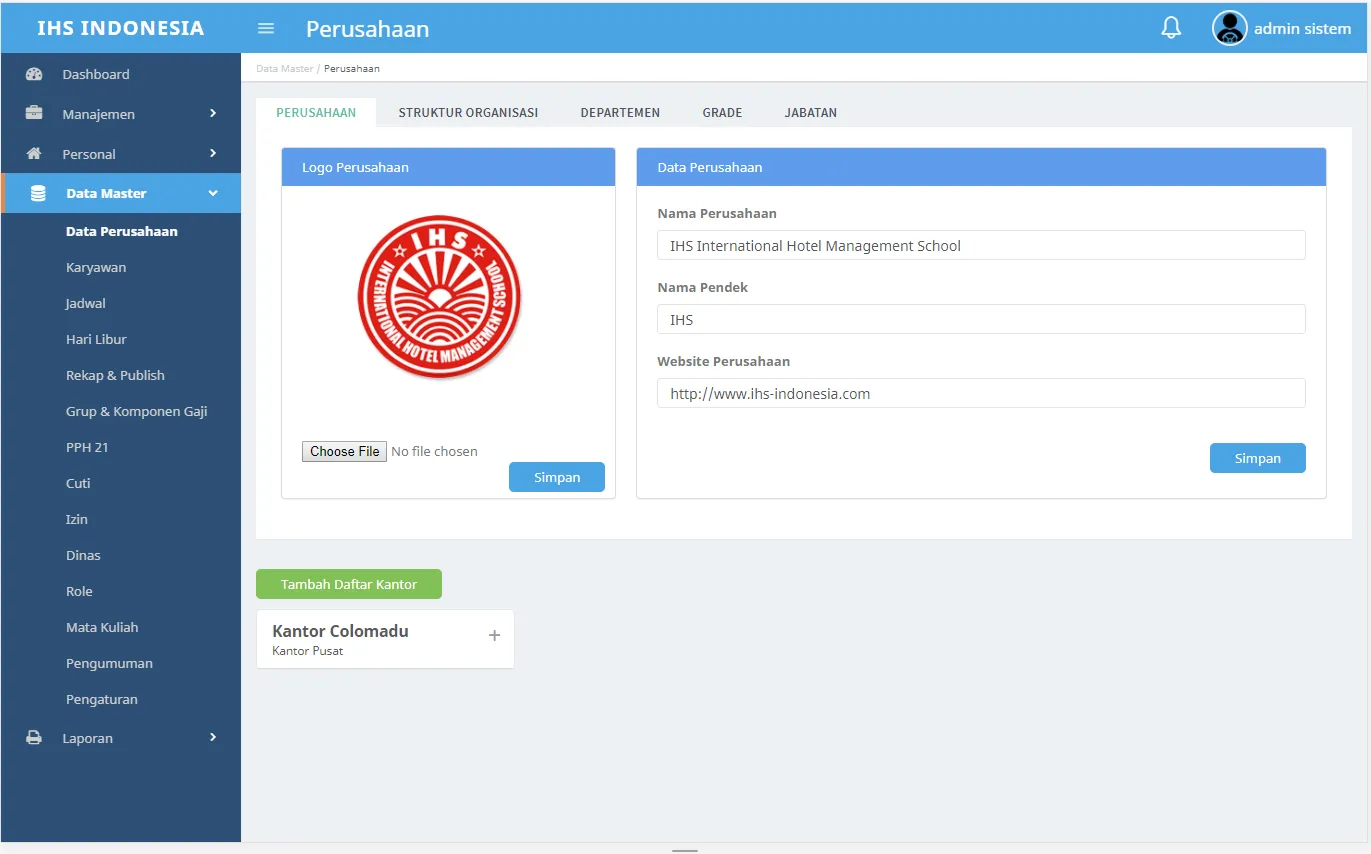Expand the Laporan menu chevron
The width and height of the screenshot is (1371, 854).
pyautogui.click(x=213, y=737)
